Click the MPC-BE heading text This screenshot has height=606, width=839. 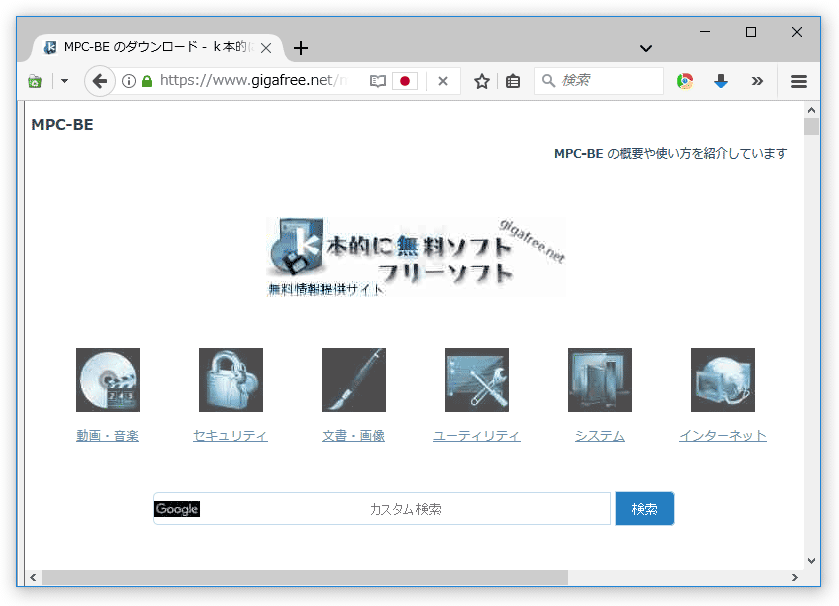point(62,125)
